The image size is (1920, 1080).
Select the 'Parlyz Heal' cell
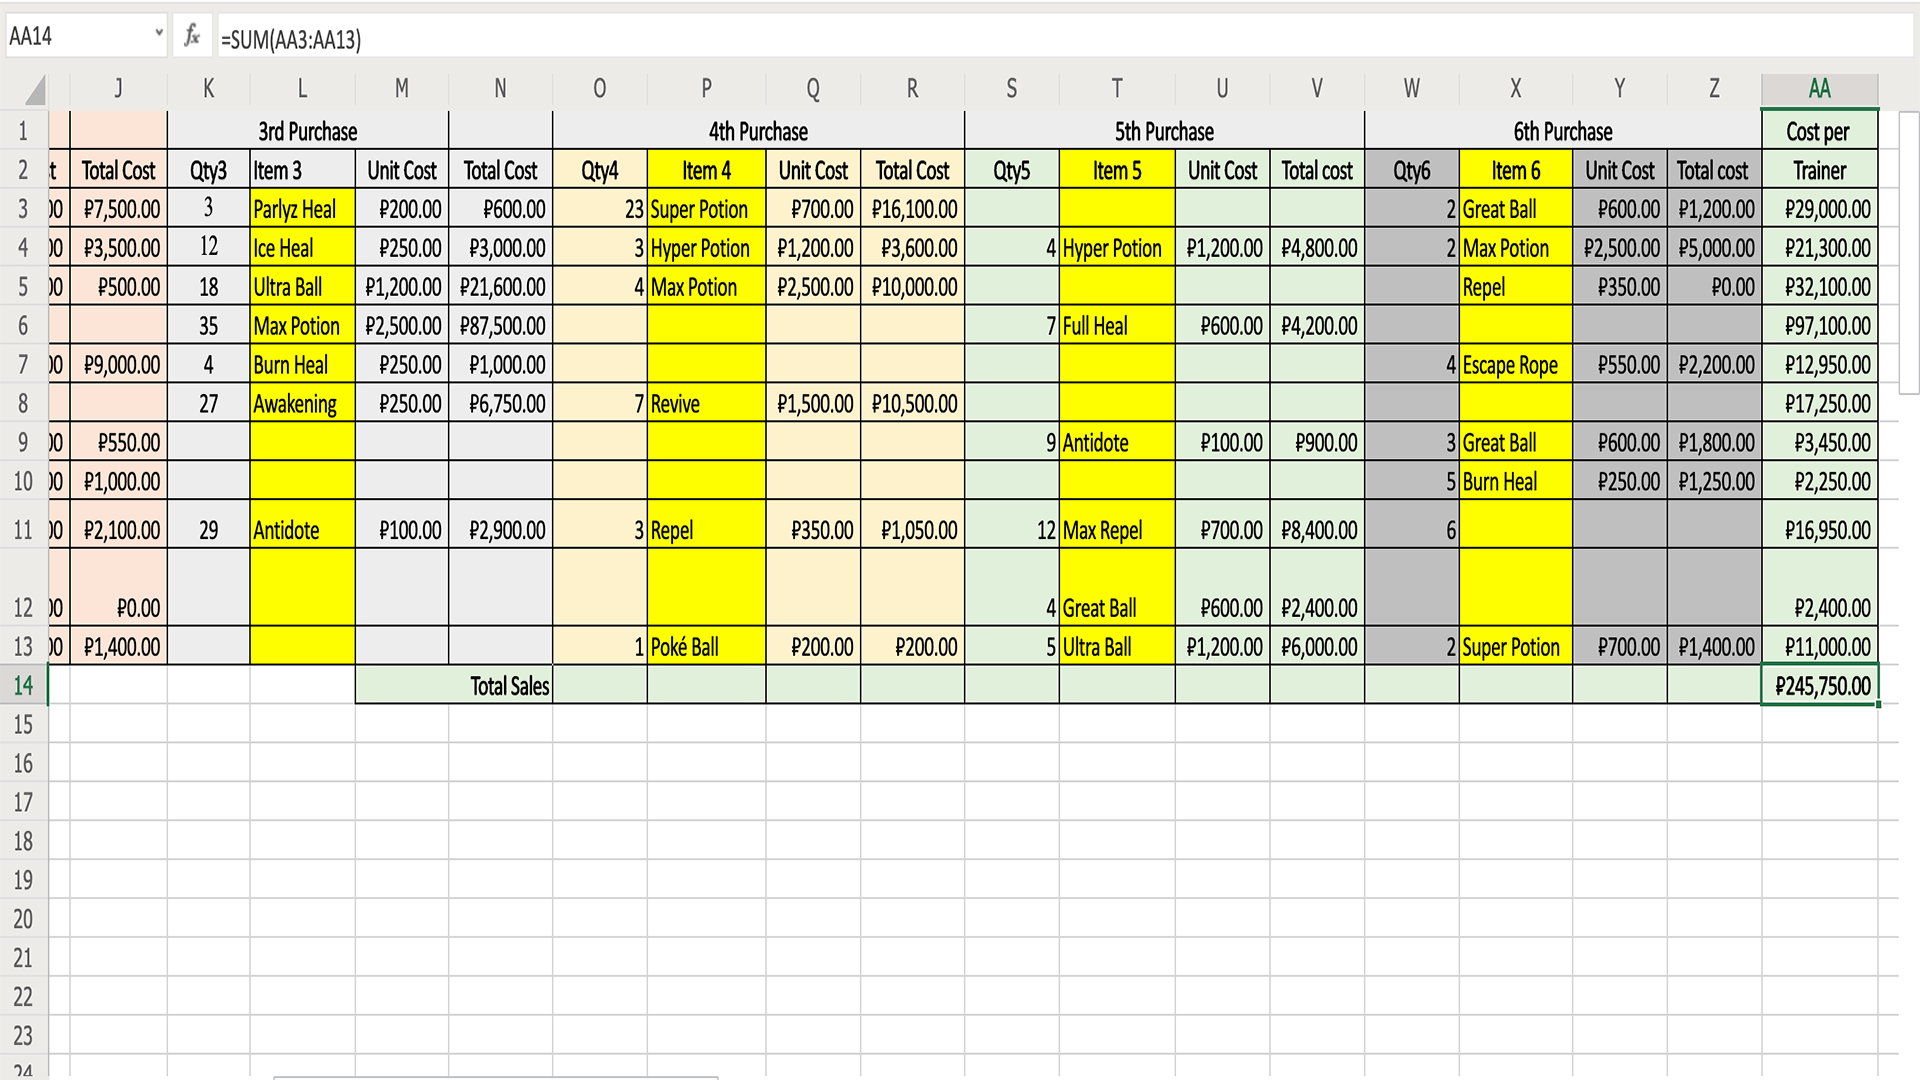[302, 209]
